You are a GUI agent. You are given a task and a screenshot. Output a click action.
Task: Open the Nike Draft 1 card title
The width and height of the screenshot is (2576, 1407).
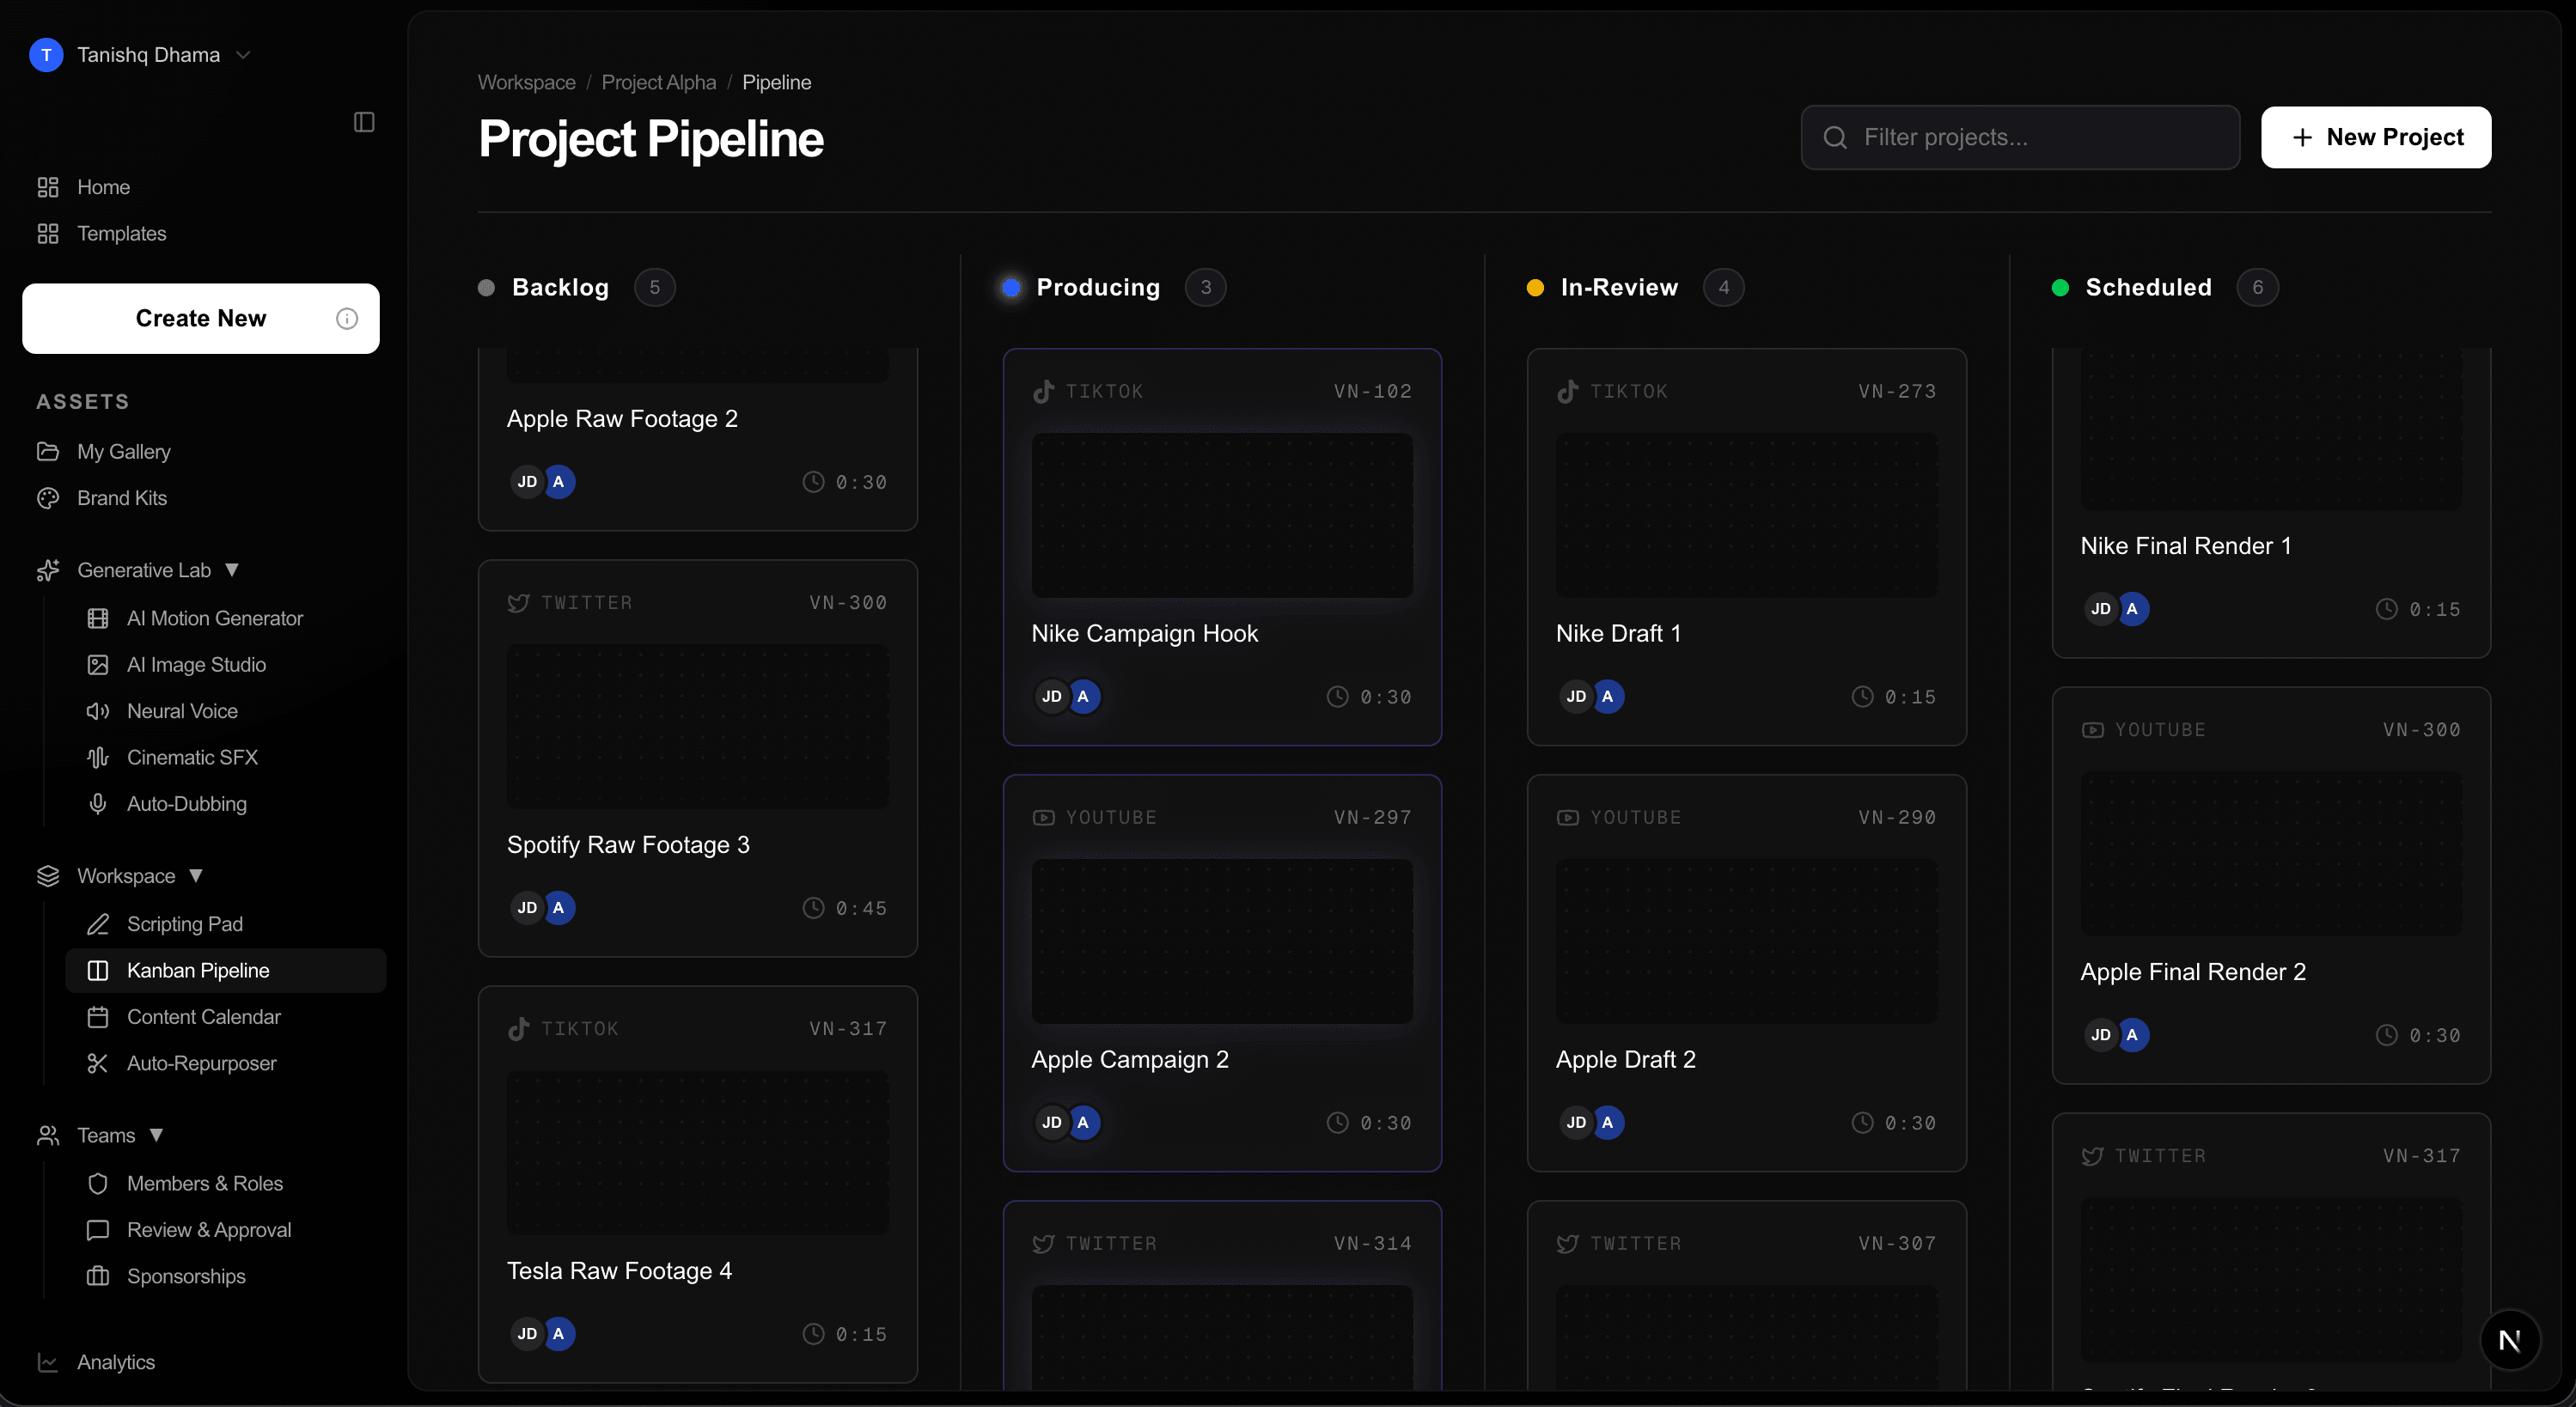1618,633
